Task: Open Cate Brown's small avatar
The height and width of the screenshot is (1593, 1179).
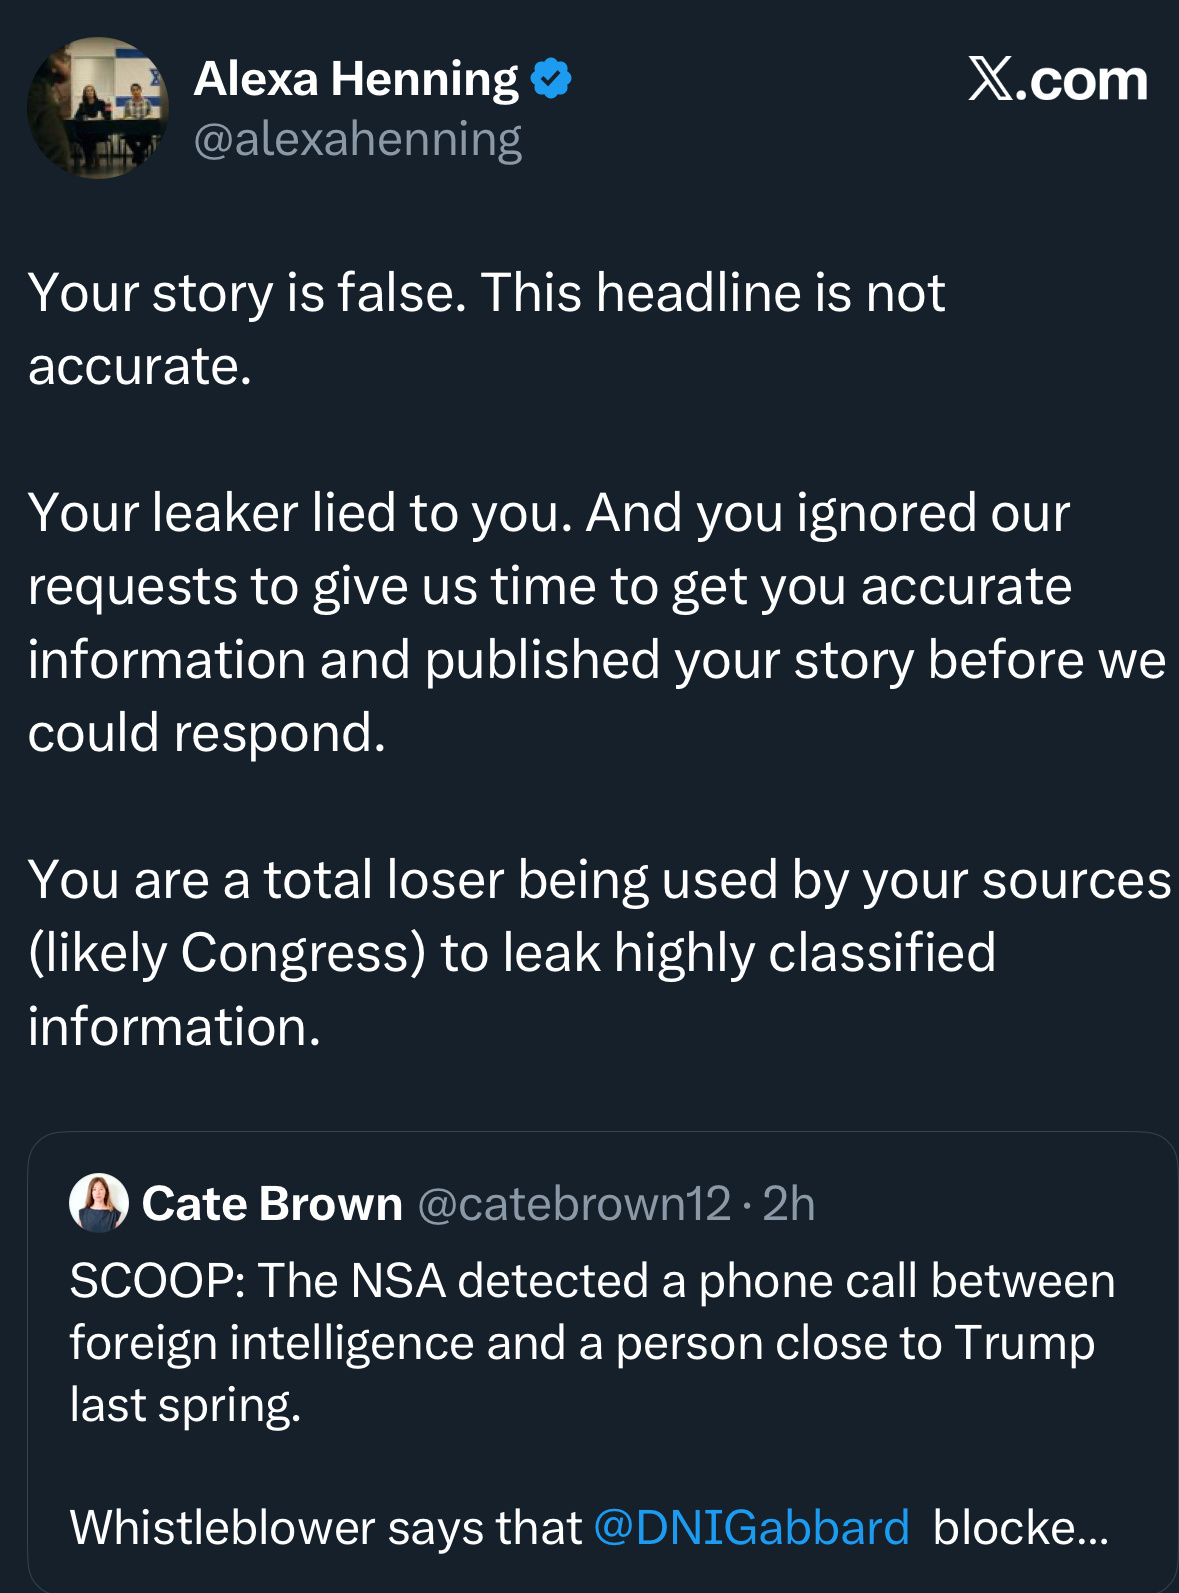Action: [x=98, y=1203]
